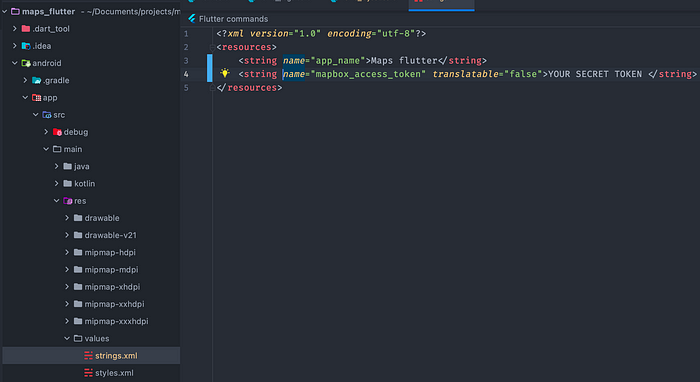Image resolution: width=700 pixels, height=382 pixels.
Task: Click the main folder icon
Action: pyautogui.click(x=57, y=149)
